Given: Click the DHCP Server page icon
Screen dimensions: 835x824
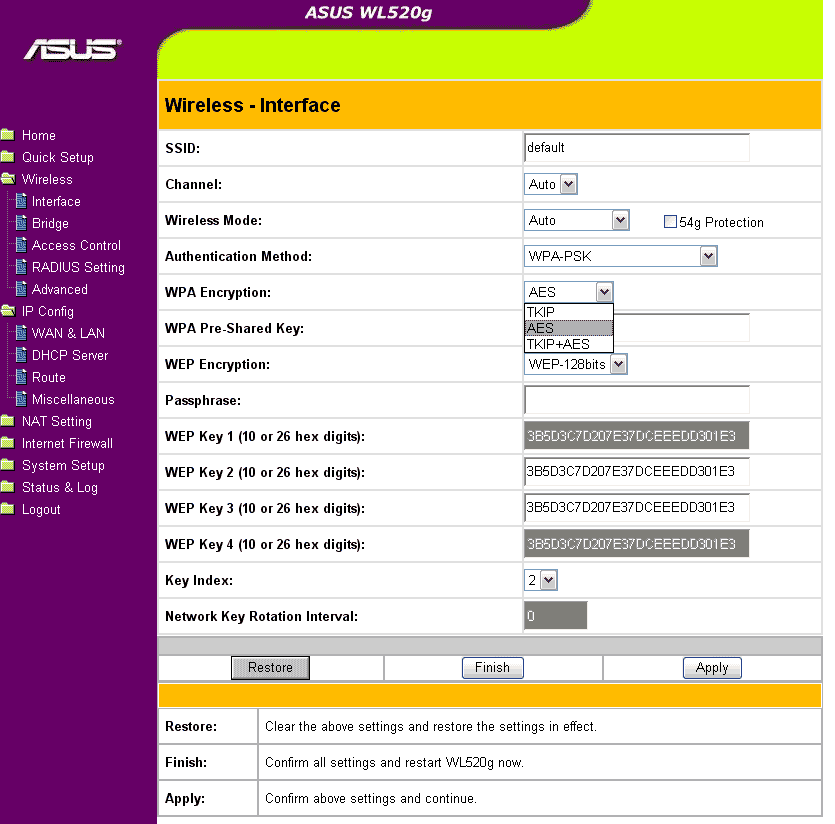Looking at the screenshot, I should pyautogui.click(x=21, y=355).
